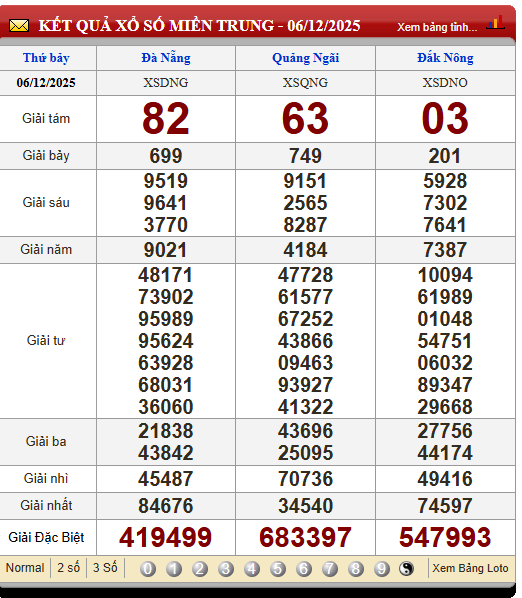The height and width of the screenshot is (598, 522).
Task: Click Giải năm number 9021
Action: [166, 250]
